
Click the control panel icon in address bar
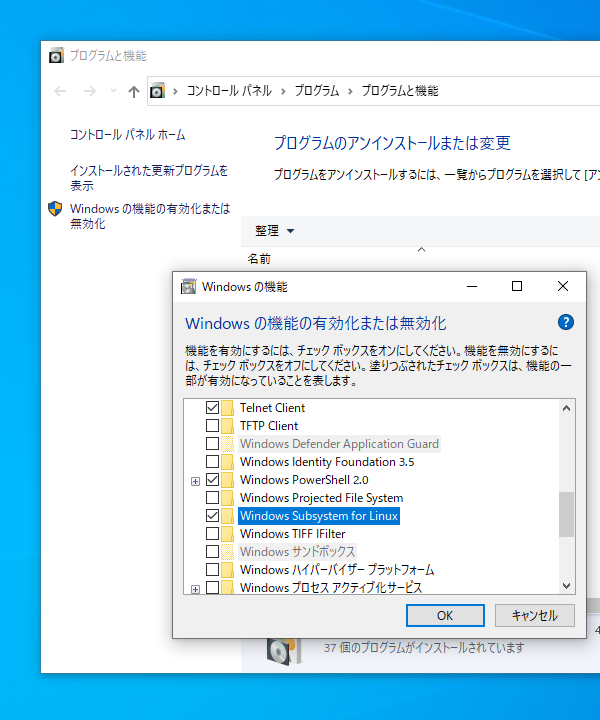(157, 91)
